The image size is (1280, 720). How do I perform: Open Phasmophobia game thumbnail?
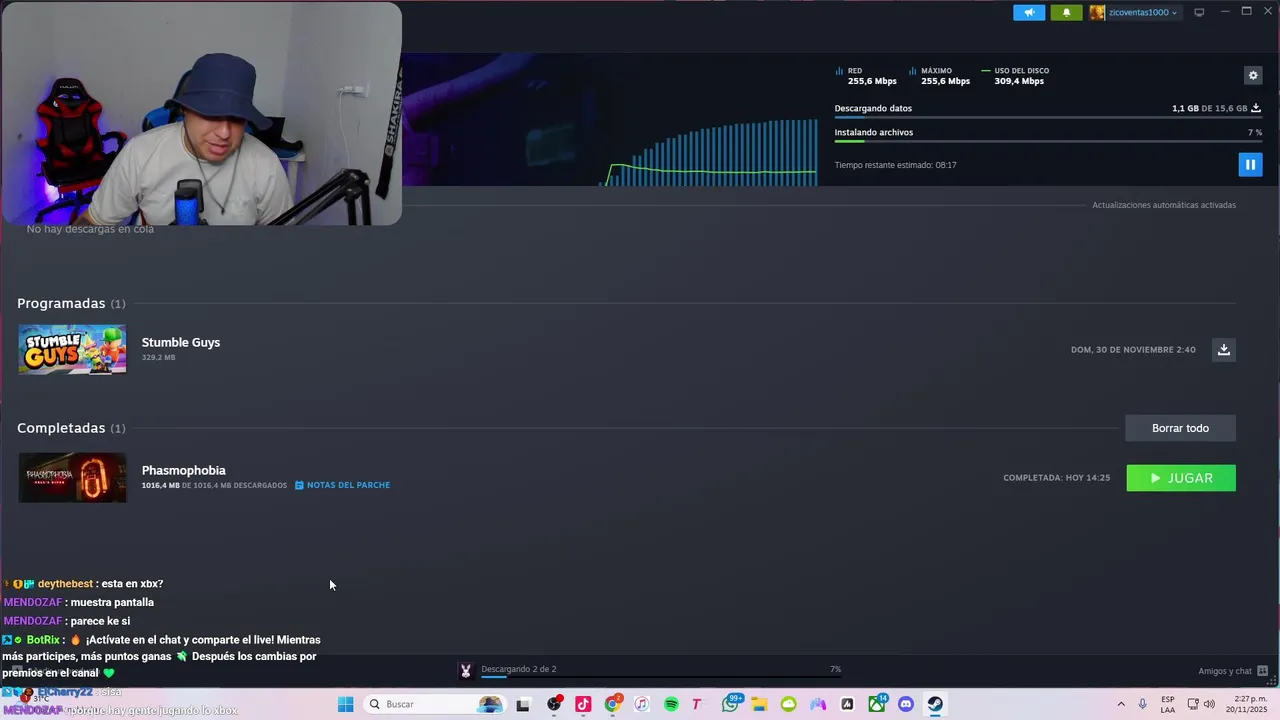72,477
